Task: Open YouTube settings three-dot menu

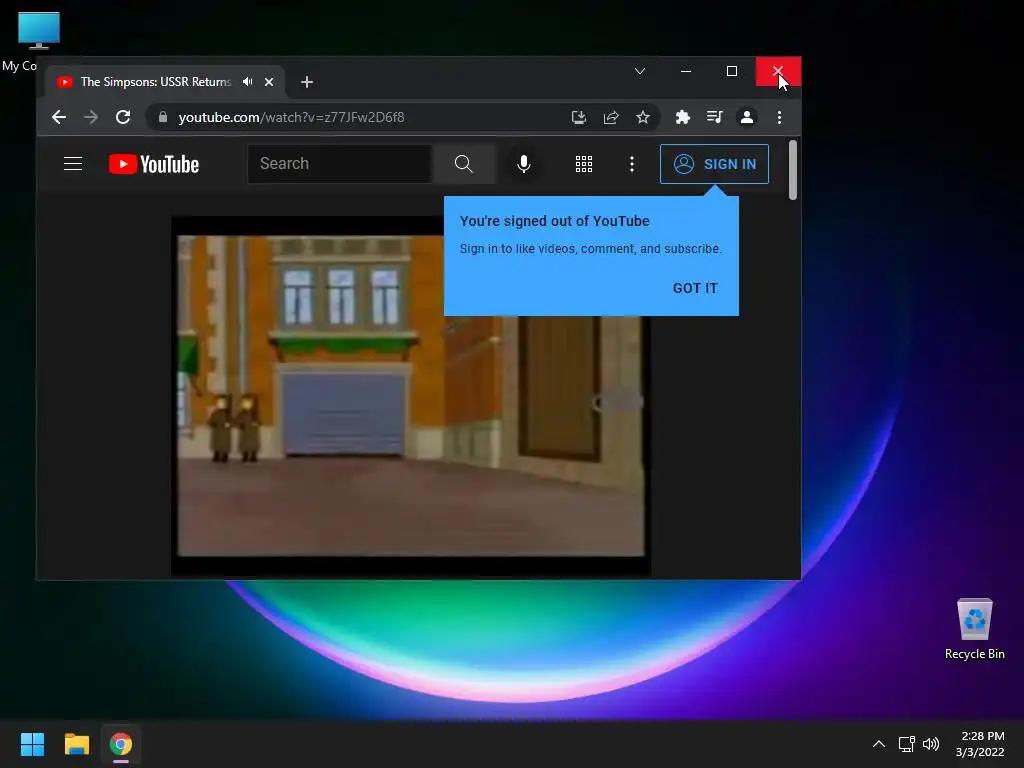Action: (632, 164)
